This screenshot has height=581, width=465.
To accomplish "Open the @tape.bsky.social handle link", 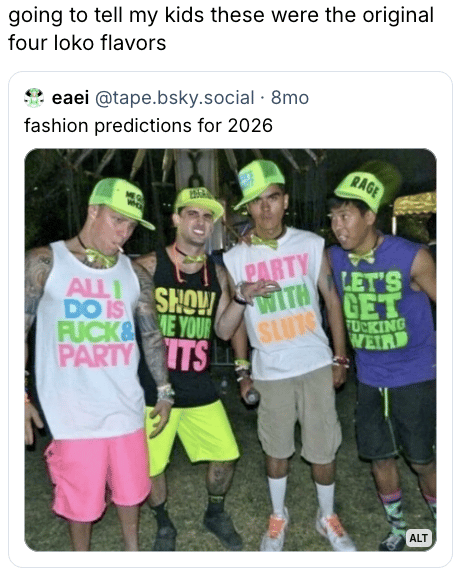I will pos(175,98).
